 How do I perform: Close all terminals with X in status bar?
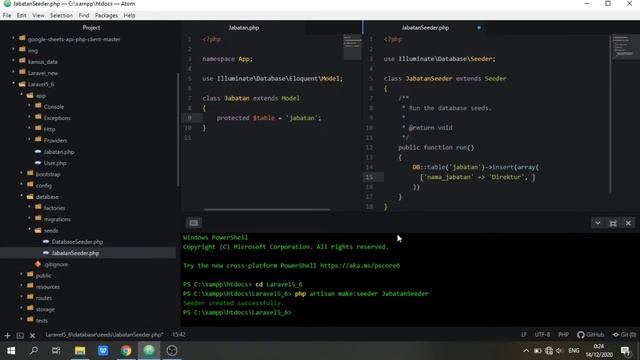click(32, 336)
